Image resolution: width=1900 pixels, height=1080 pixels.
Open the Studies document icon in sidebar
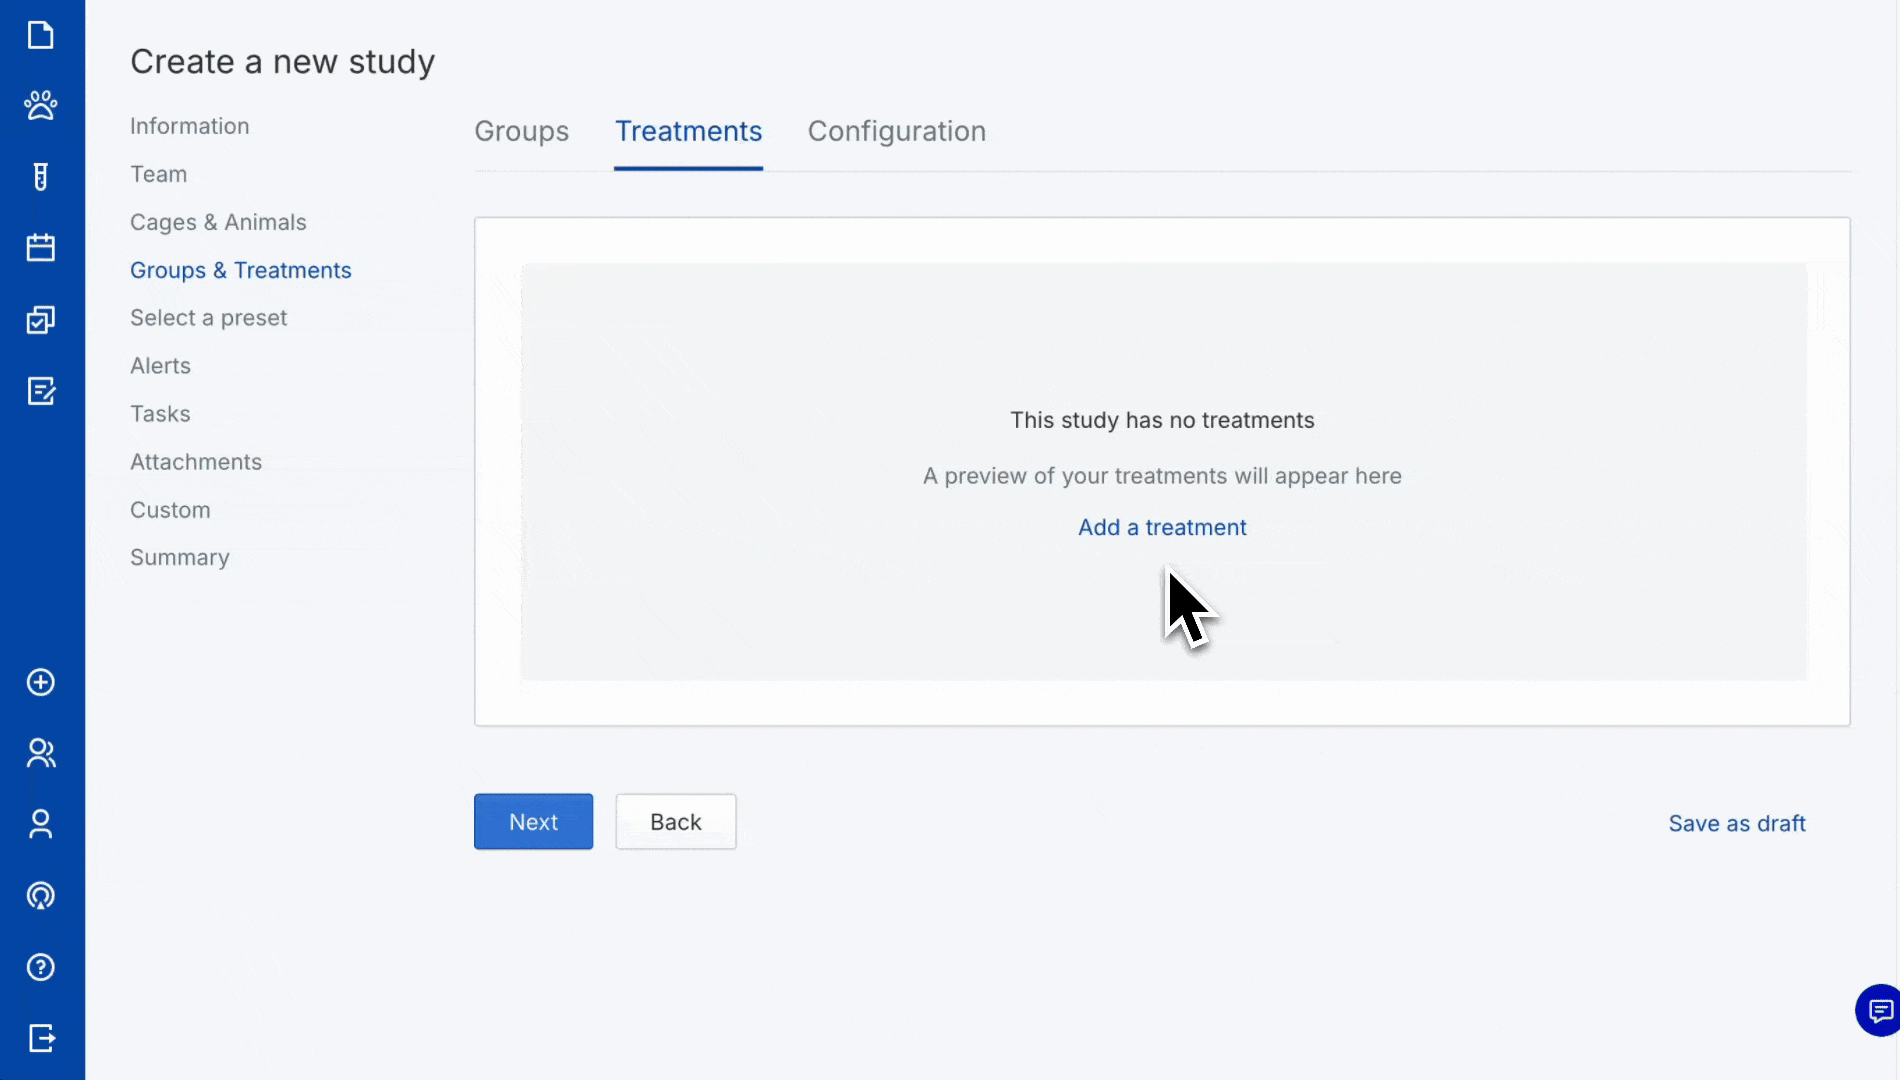40,35
